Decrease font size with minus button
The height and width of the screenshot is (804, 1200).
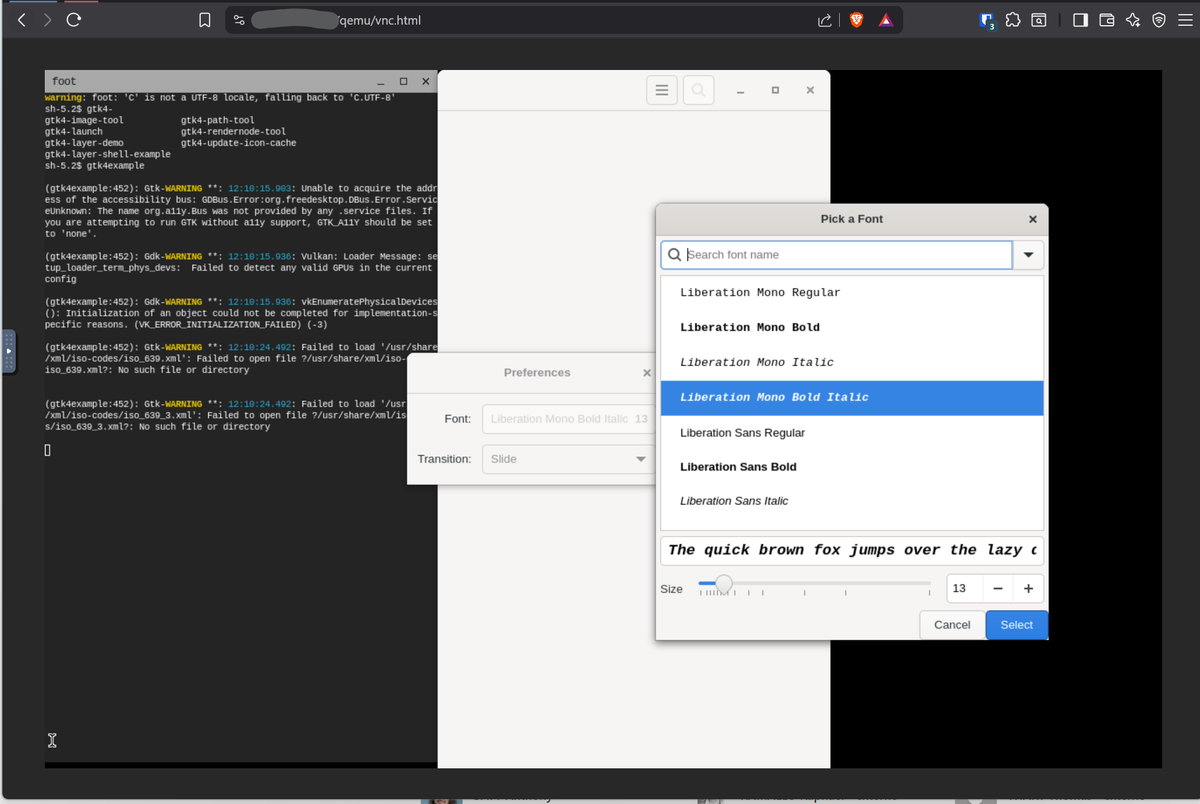pyautogui.click(x=998, y=589)
